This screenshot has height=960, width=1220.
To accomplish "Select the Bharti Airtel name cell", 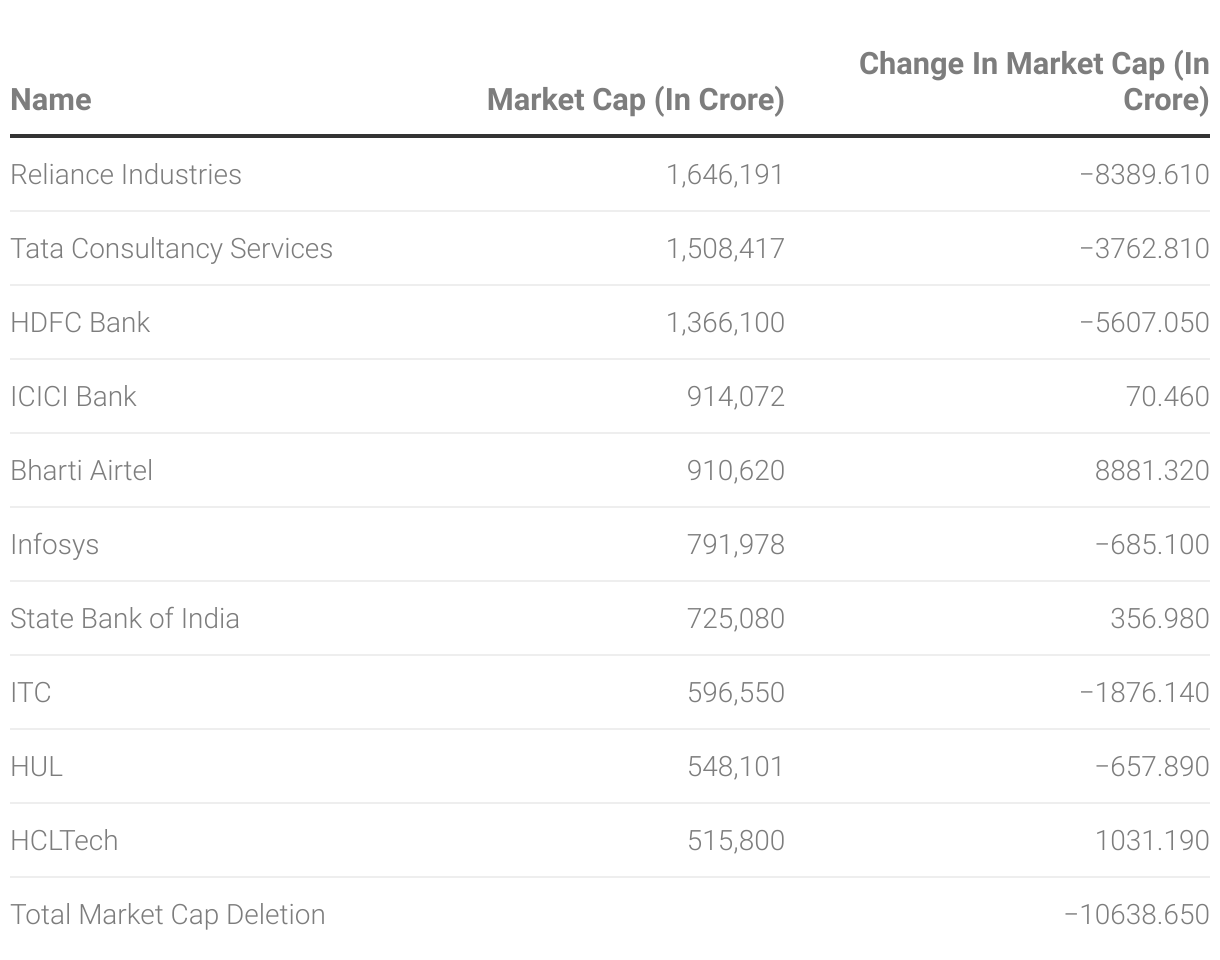I will tap(81, 470).
